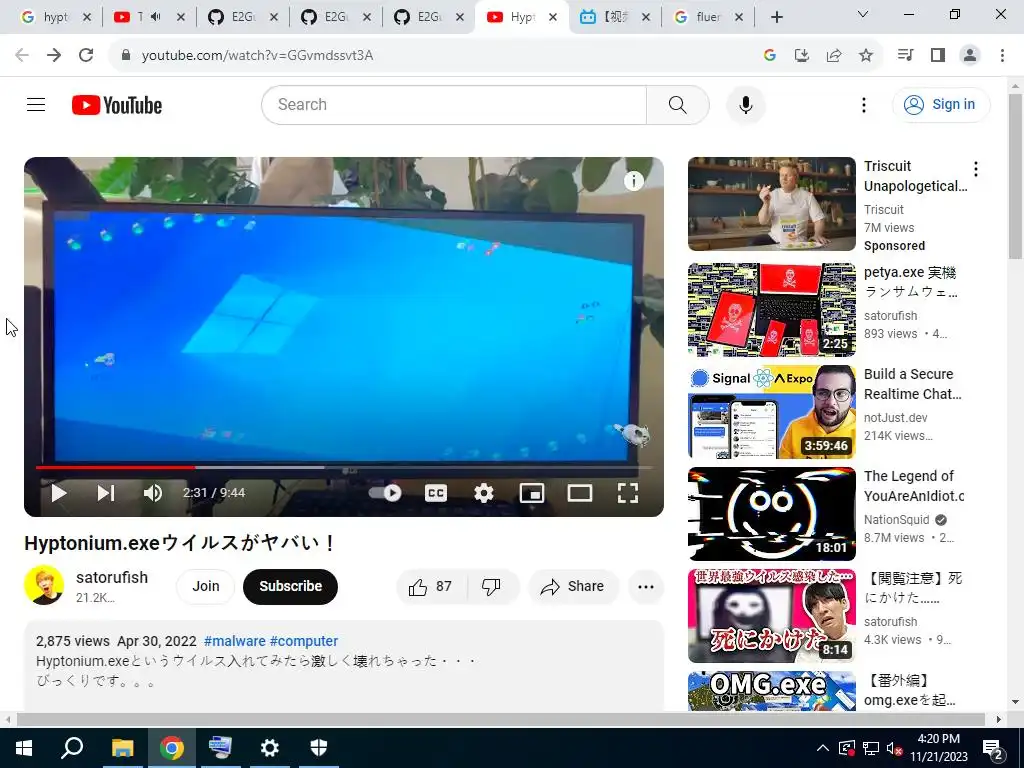The height and width of the screenshot is (768, 1024).
Task: Open Windows Start menu
Action: (x=24, y=748)
